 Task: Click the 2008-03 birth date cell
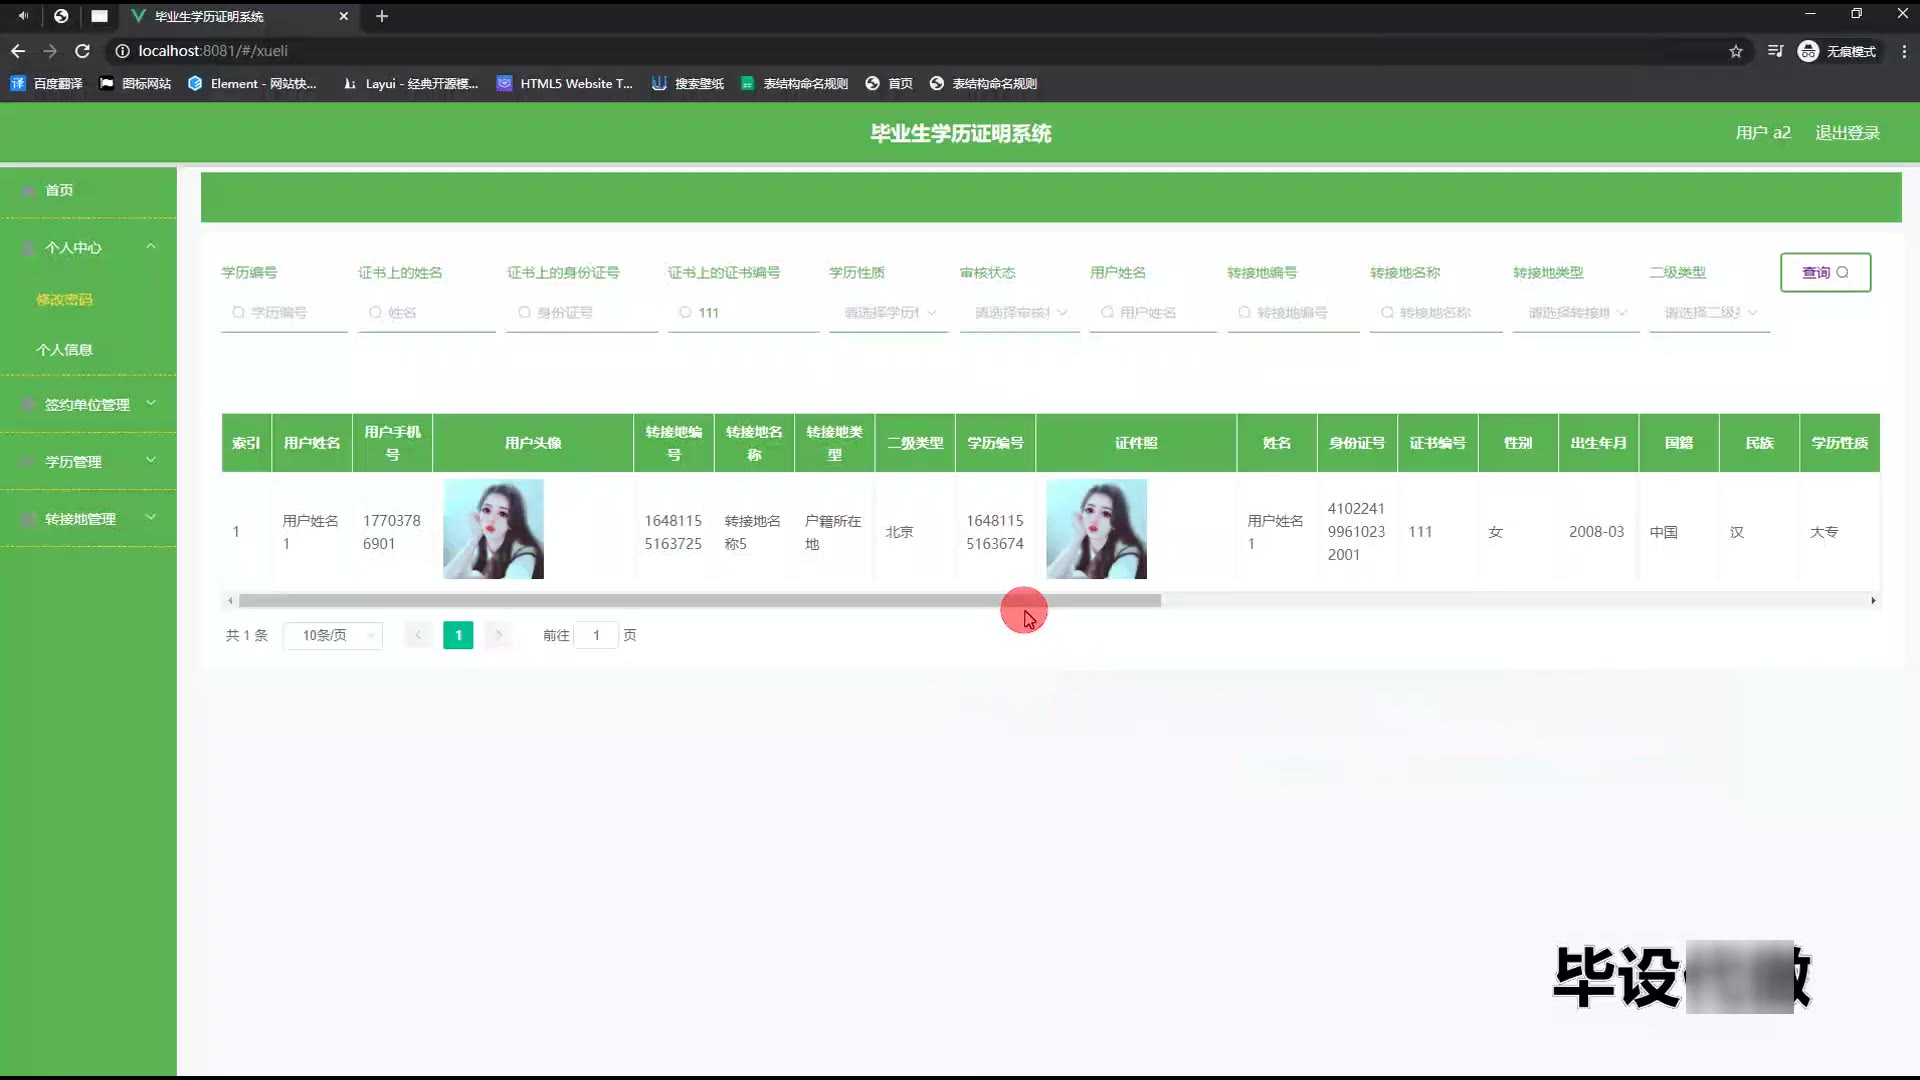1596,532
